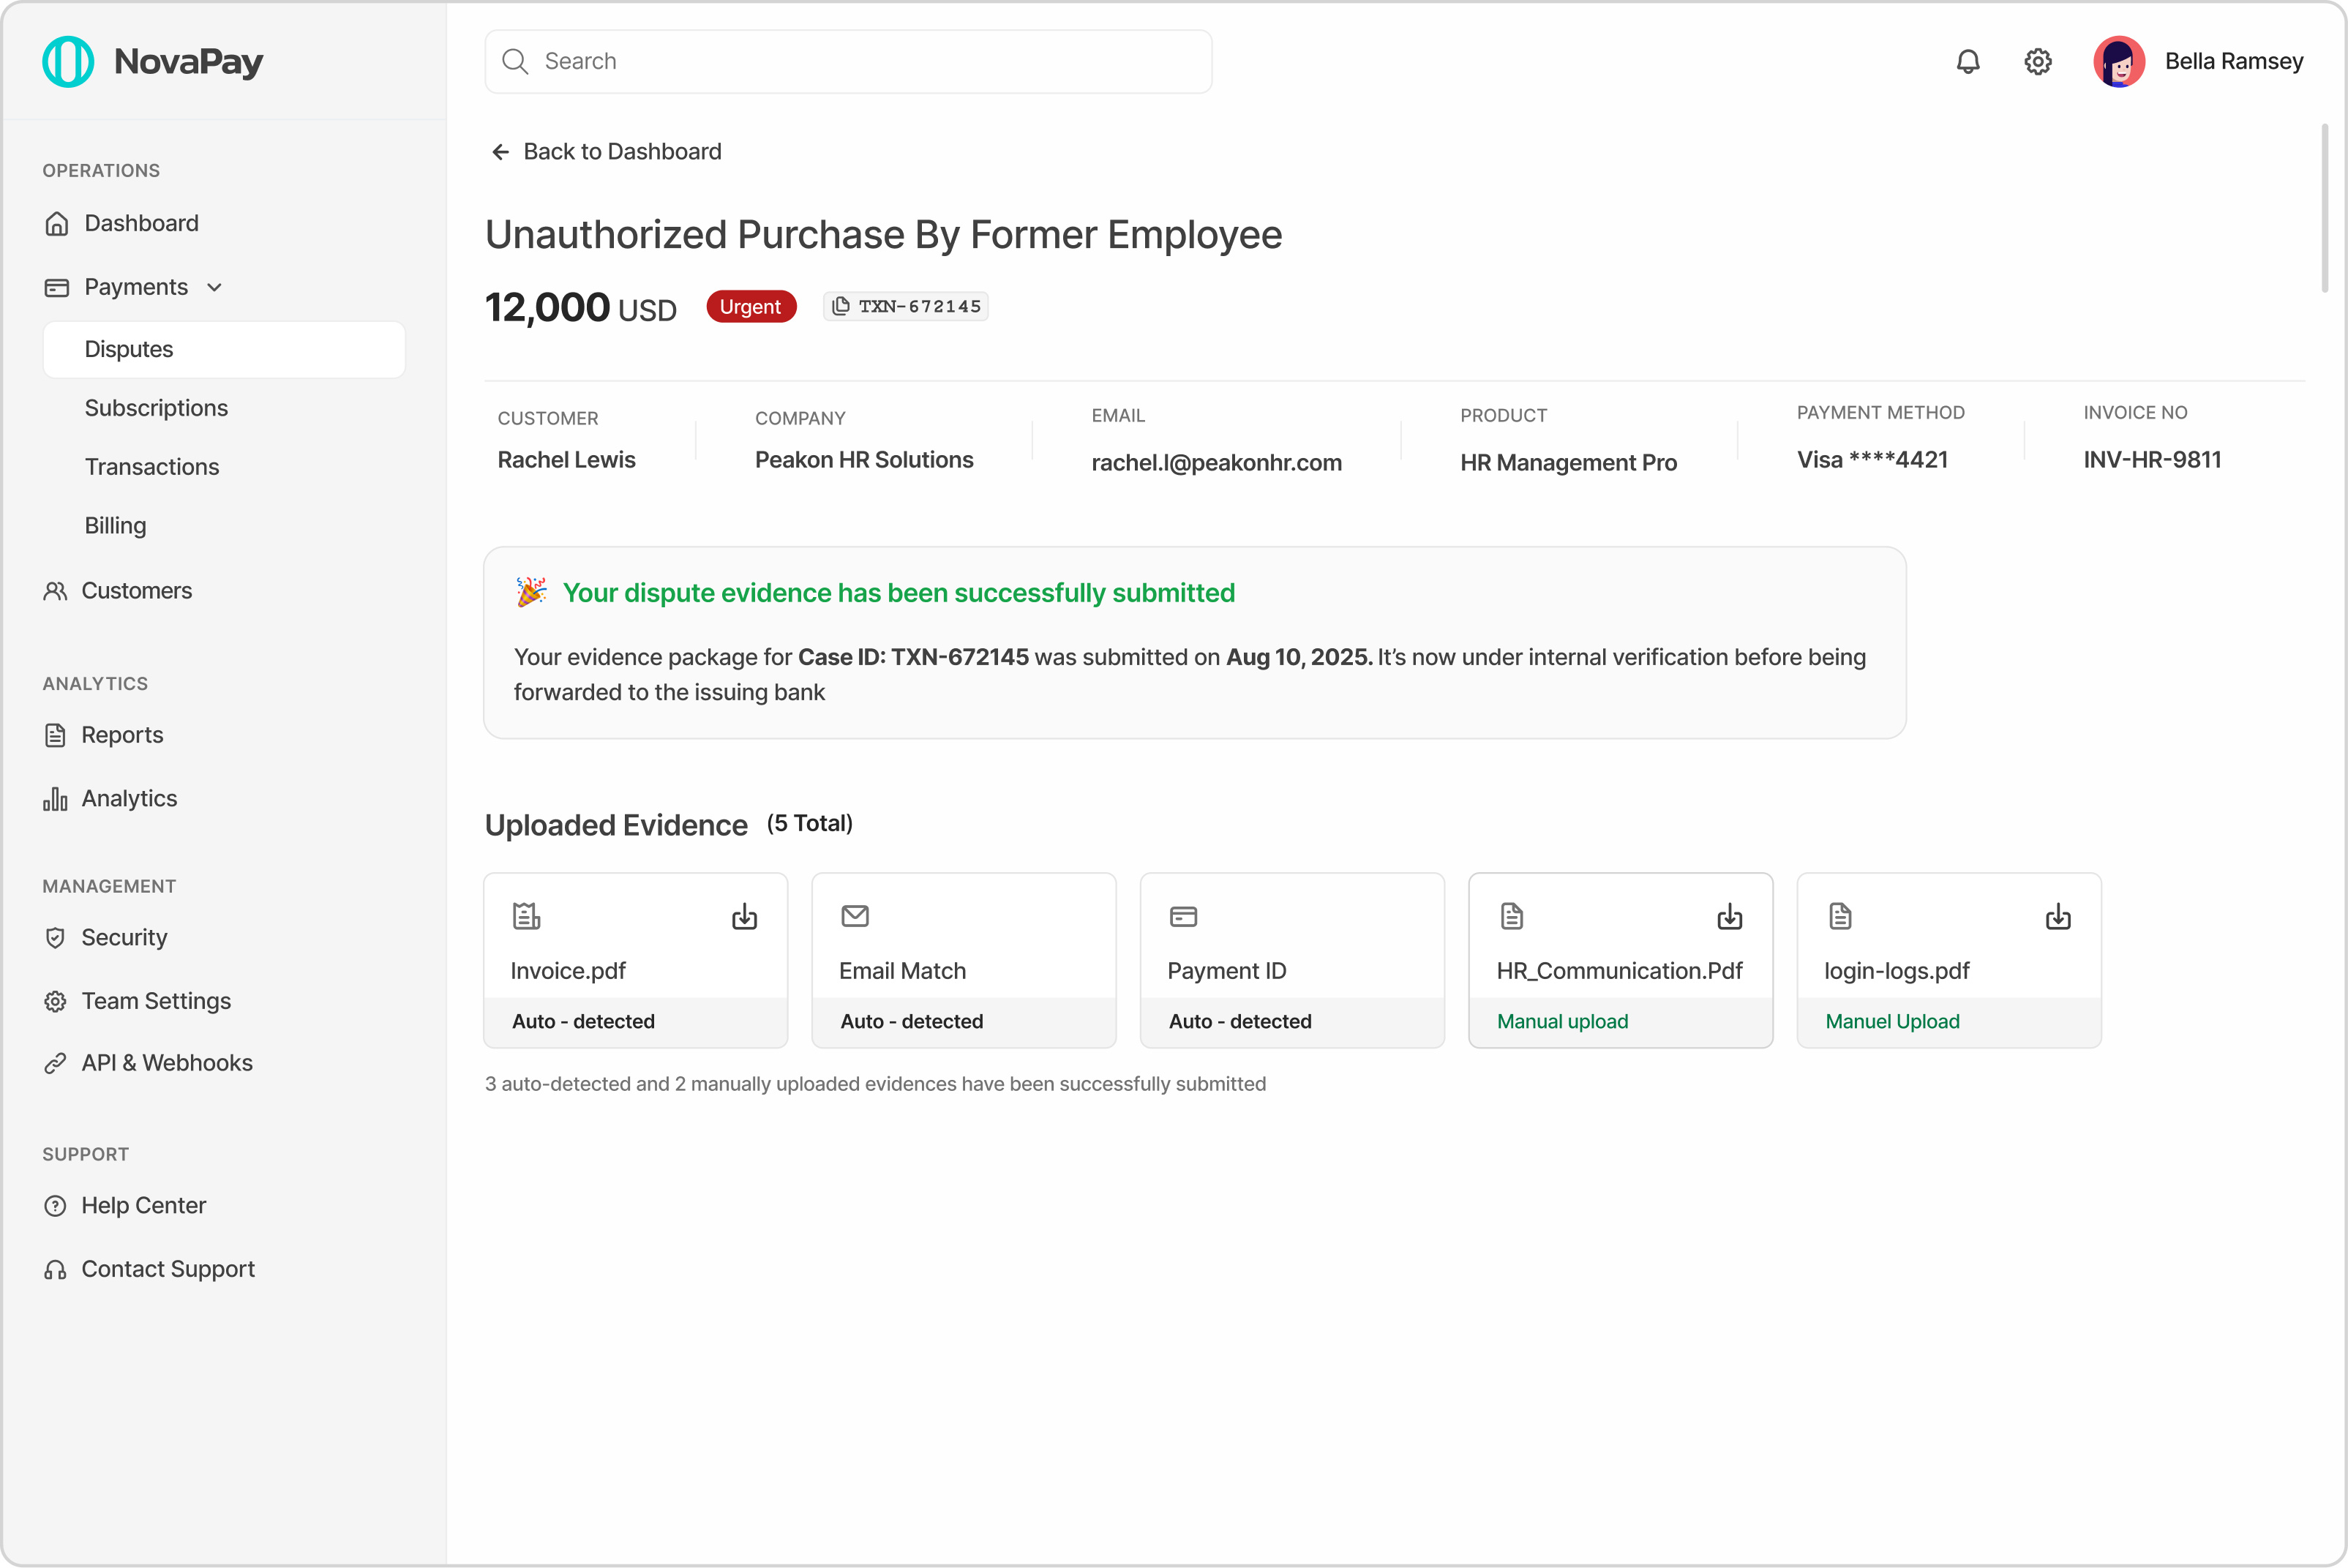Image resolution: width=2348 pixels, height=1568 pixels.
Task: Copy the TXN-672145 case ID
Action: [x=841, y=306]
